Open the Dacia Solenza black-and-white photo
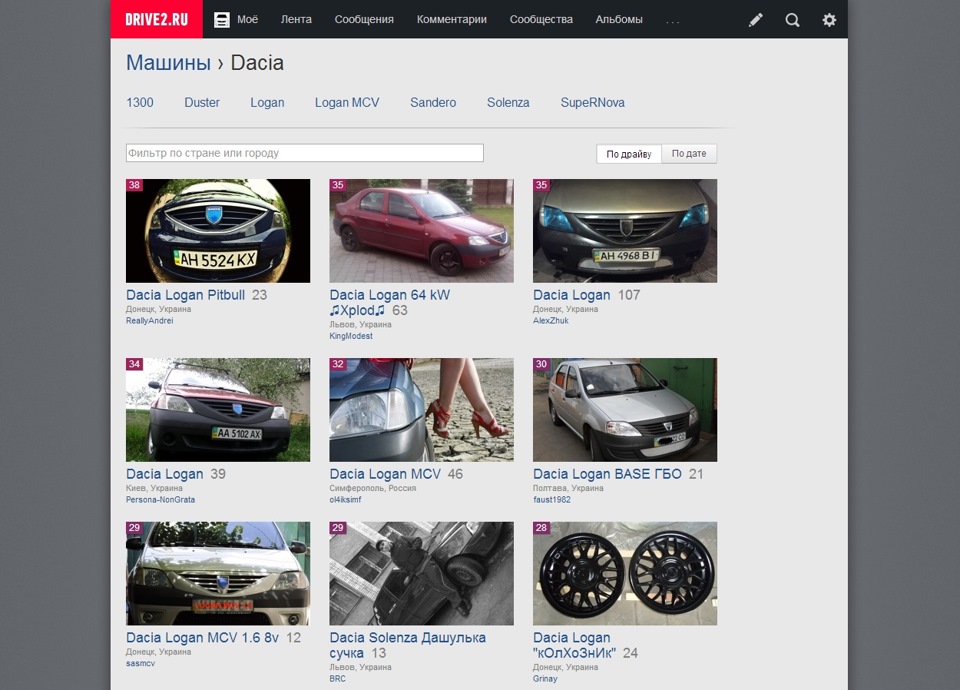The width and height of the screenshot is (960, 690). [421, 574]
